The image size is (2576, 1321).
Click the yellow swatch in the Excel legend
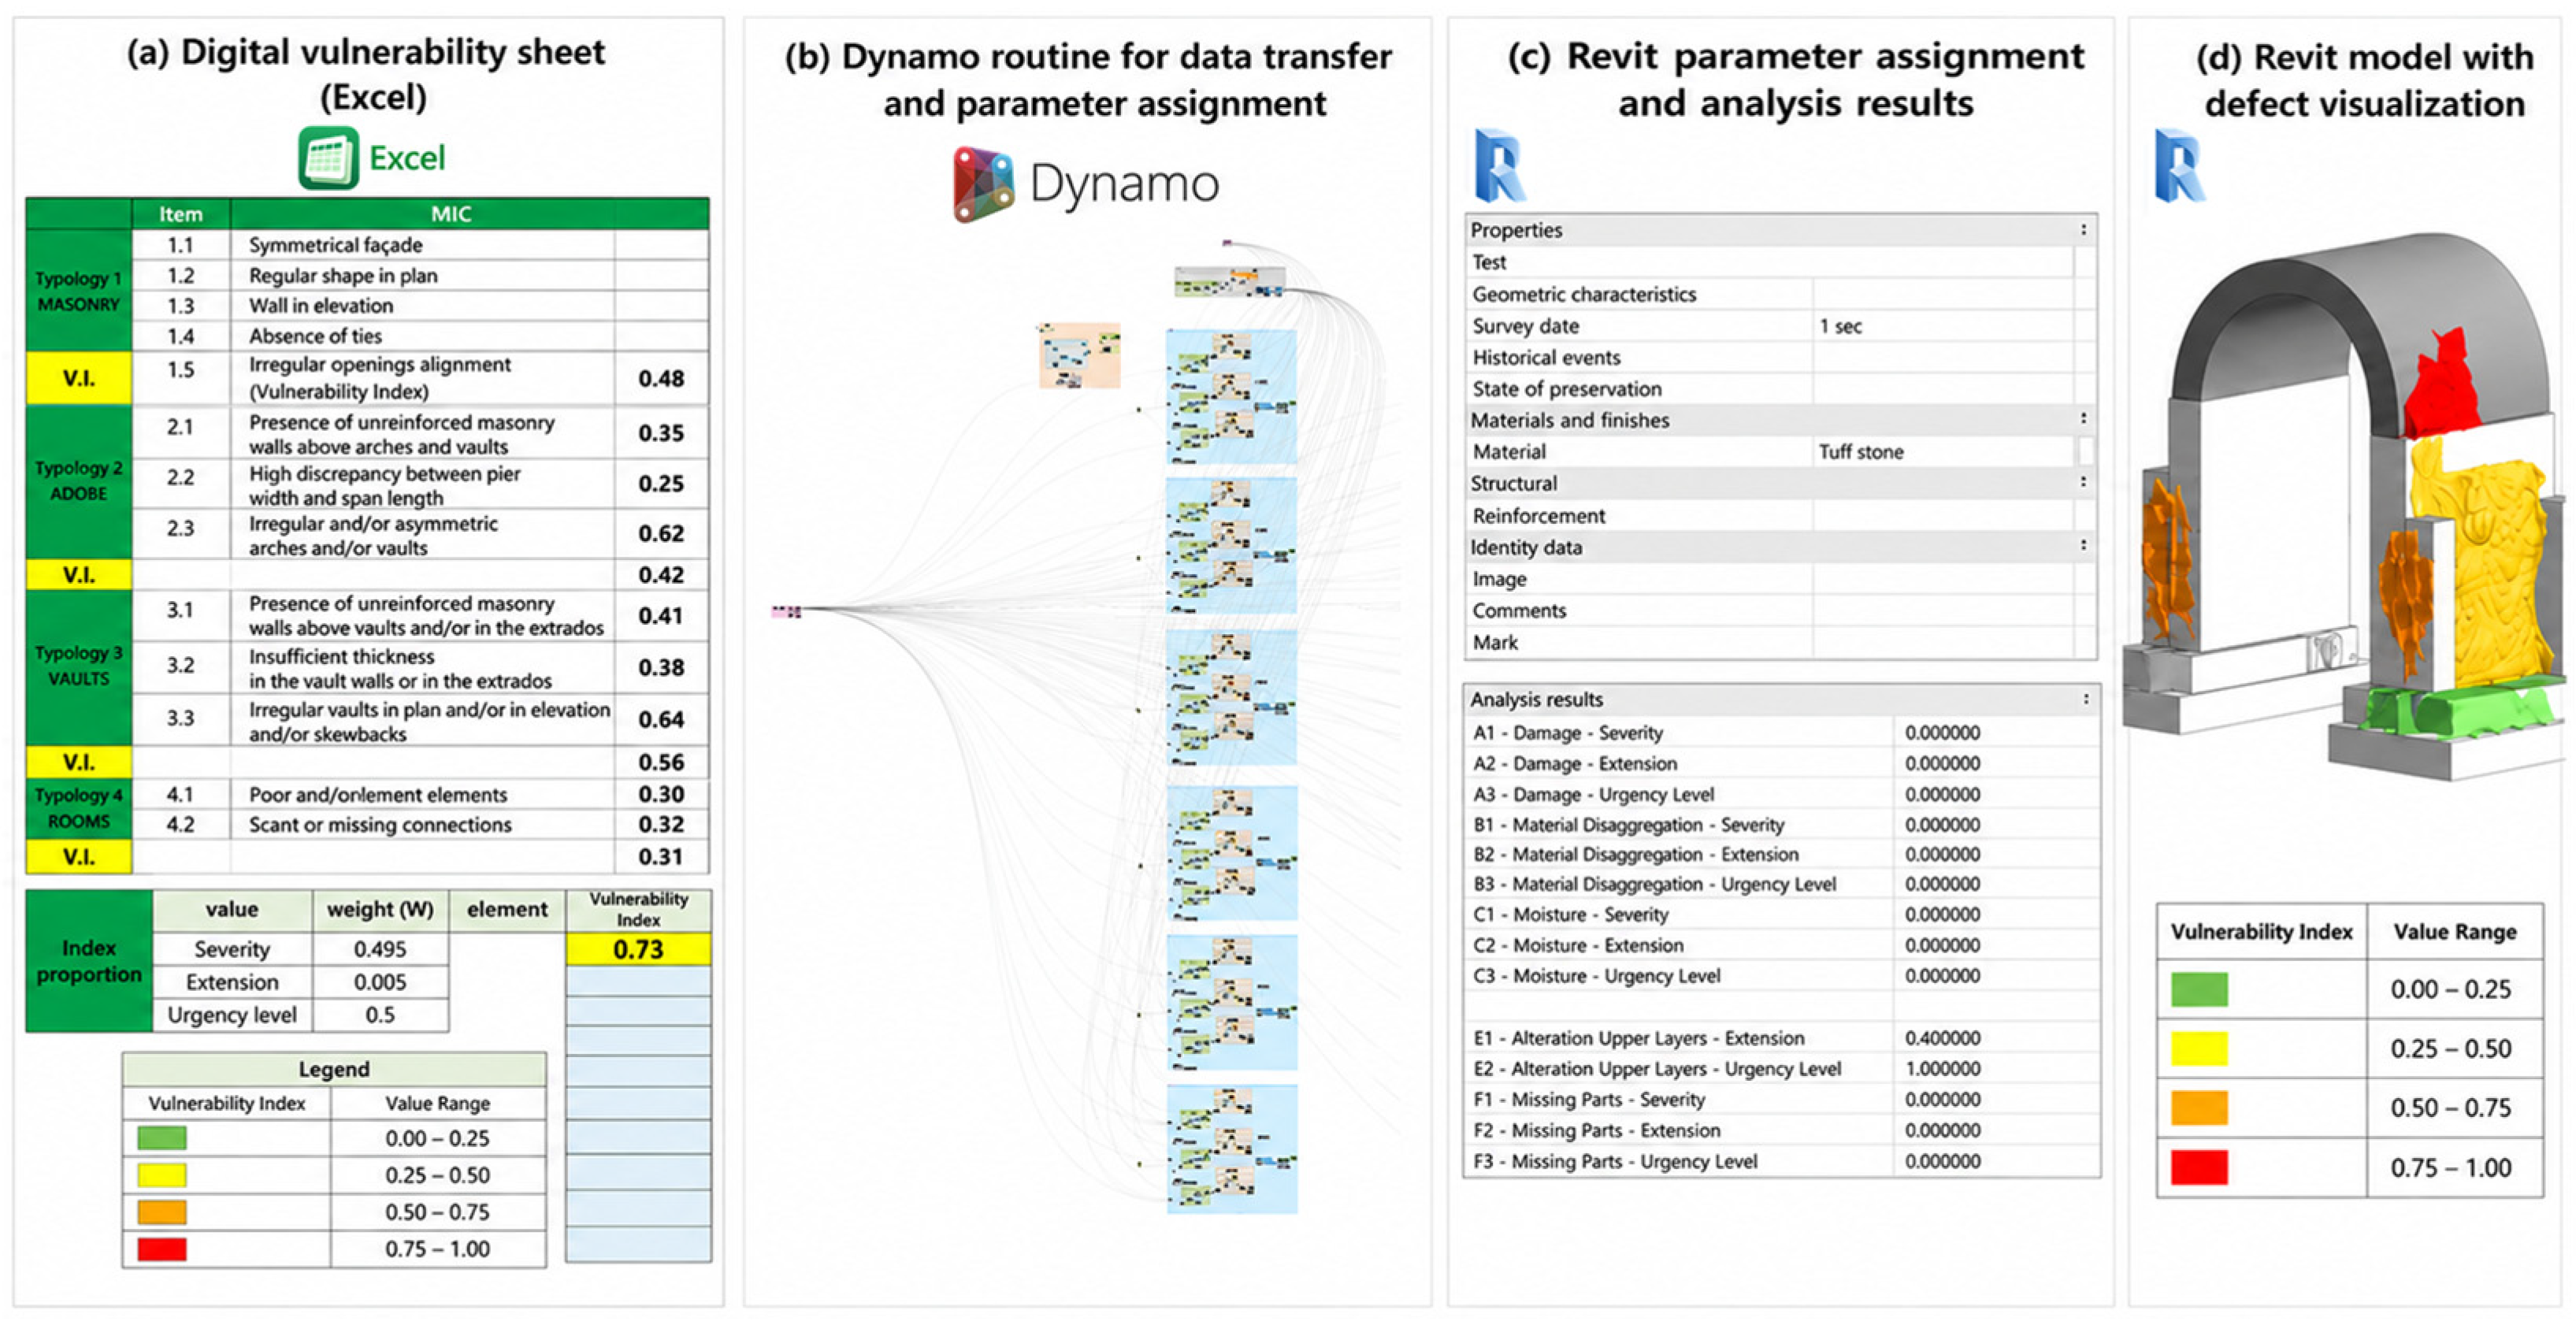coord(162,1175)
